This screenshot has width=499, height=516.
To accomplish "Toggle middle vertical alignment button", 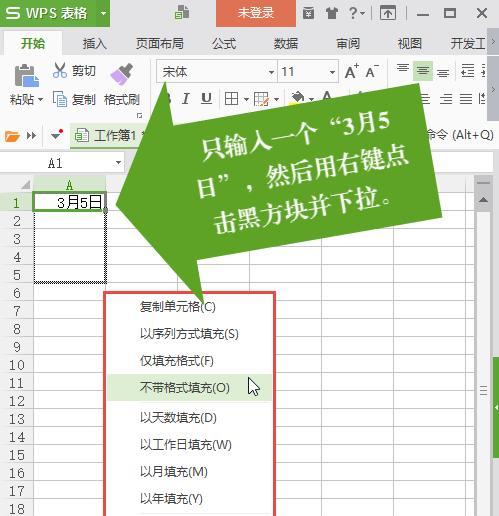I will coord(423,71).
